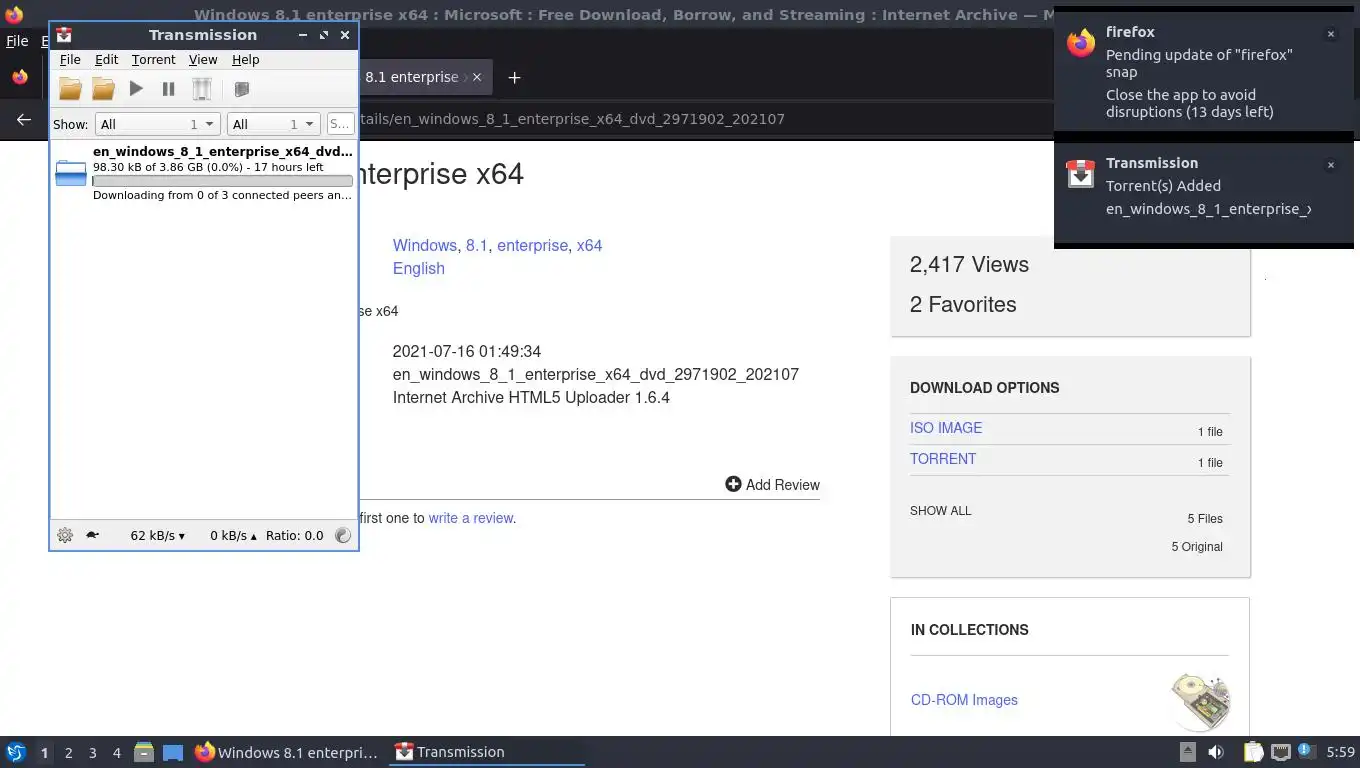Click the update notifier tray icon
1360x768 pixels.
click(1306, 751)
